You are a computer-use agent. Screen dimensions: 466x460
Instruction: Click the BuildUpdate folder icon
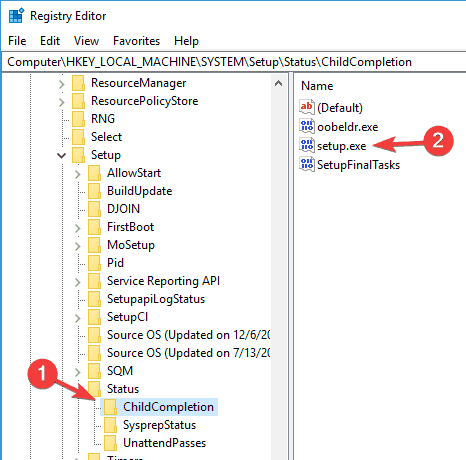point(94,191)
